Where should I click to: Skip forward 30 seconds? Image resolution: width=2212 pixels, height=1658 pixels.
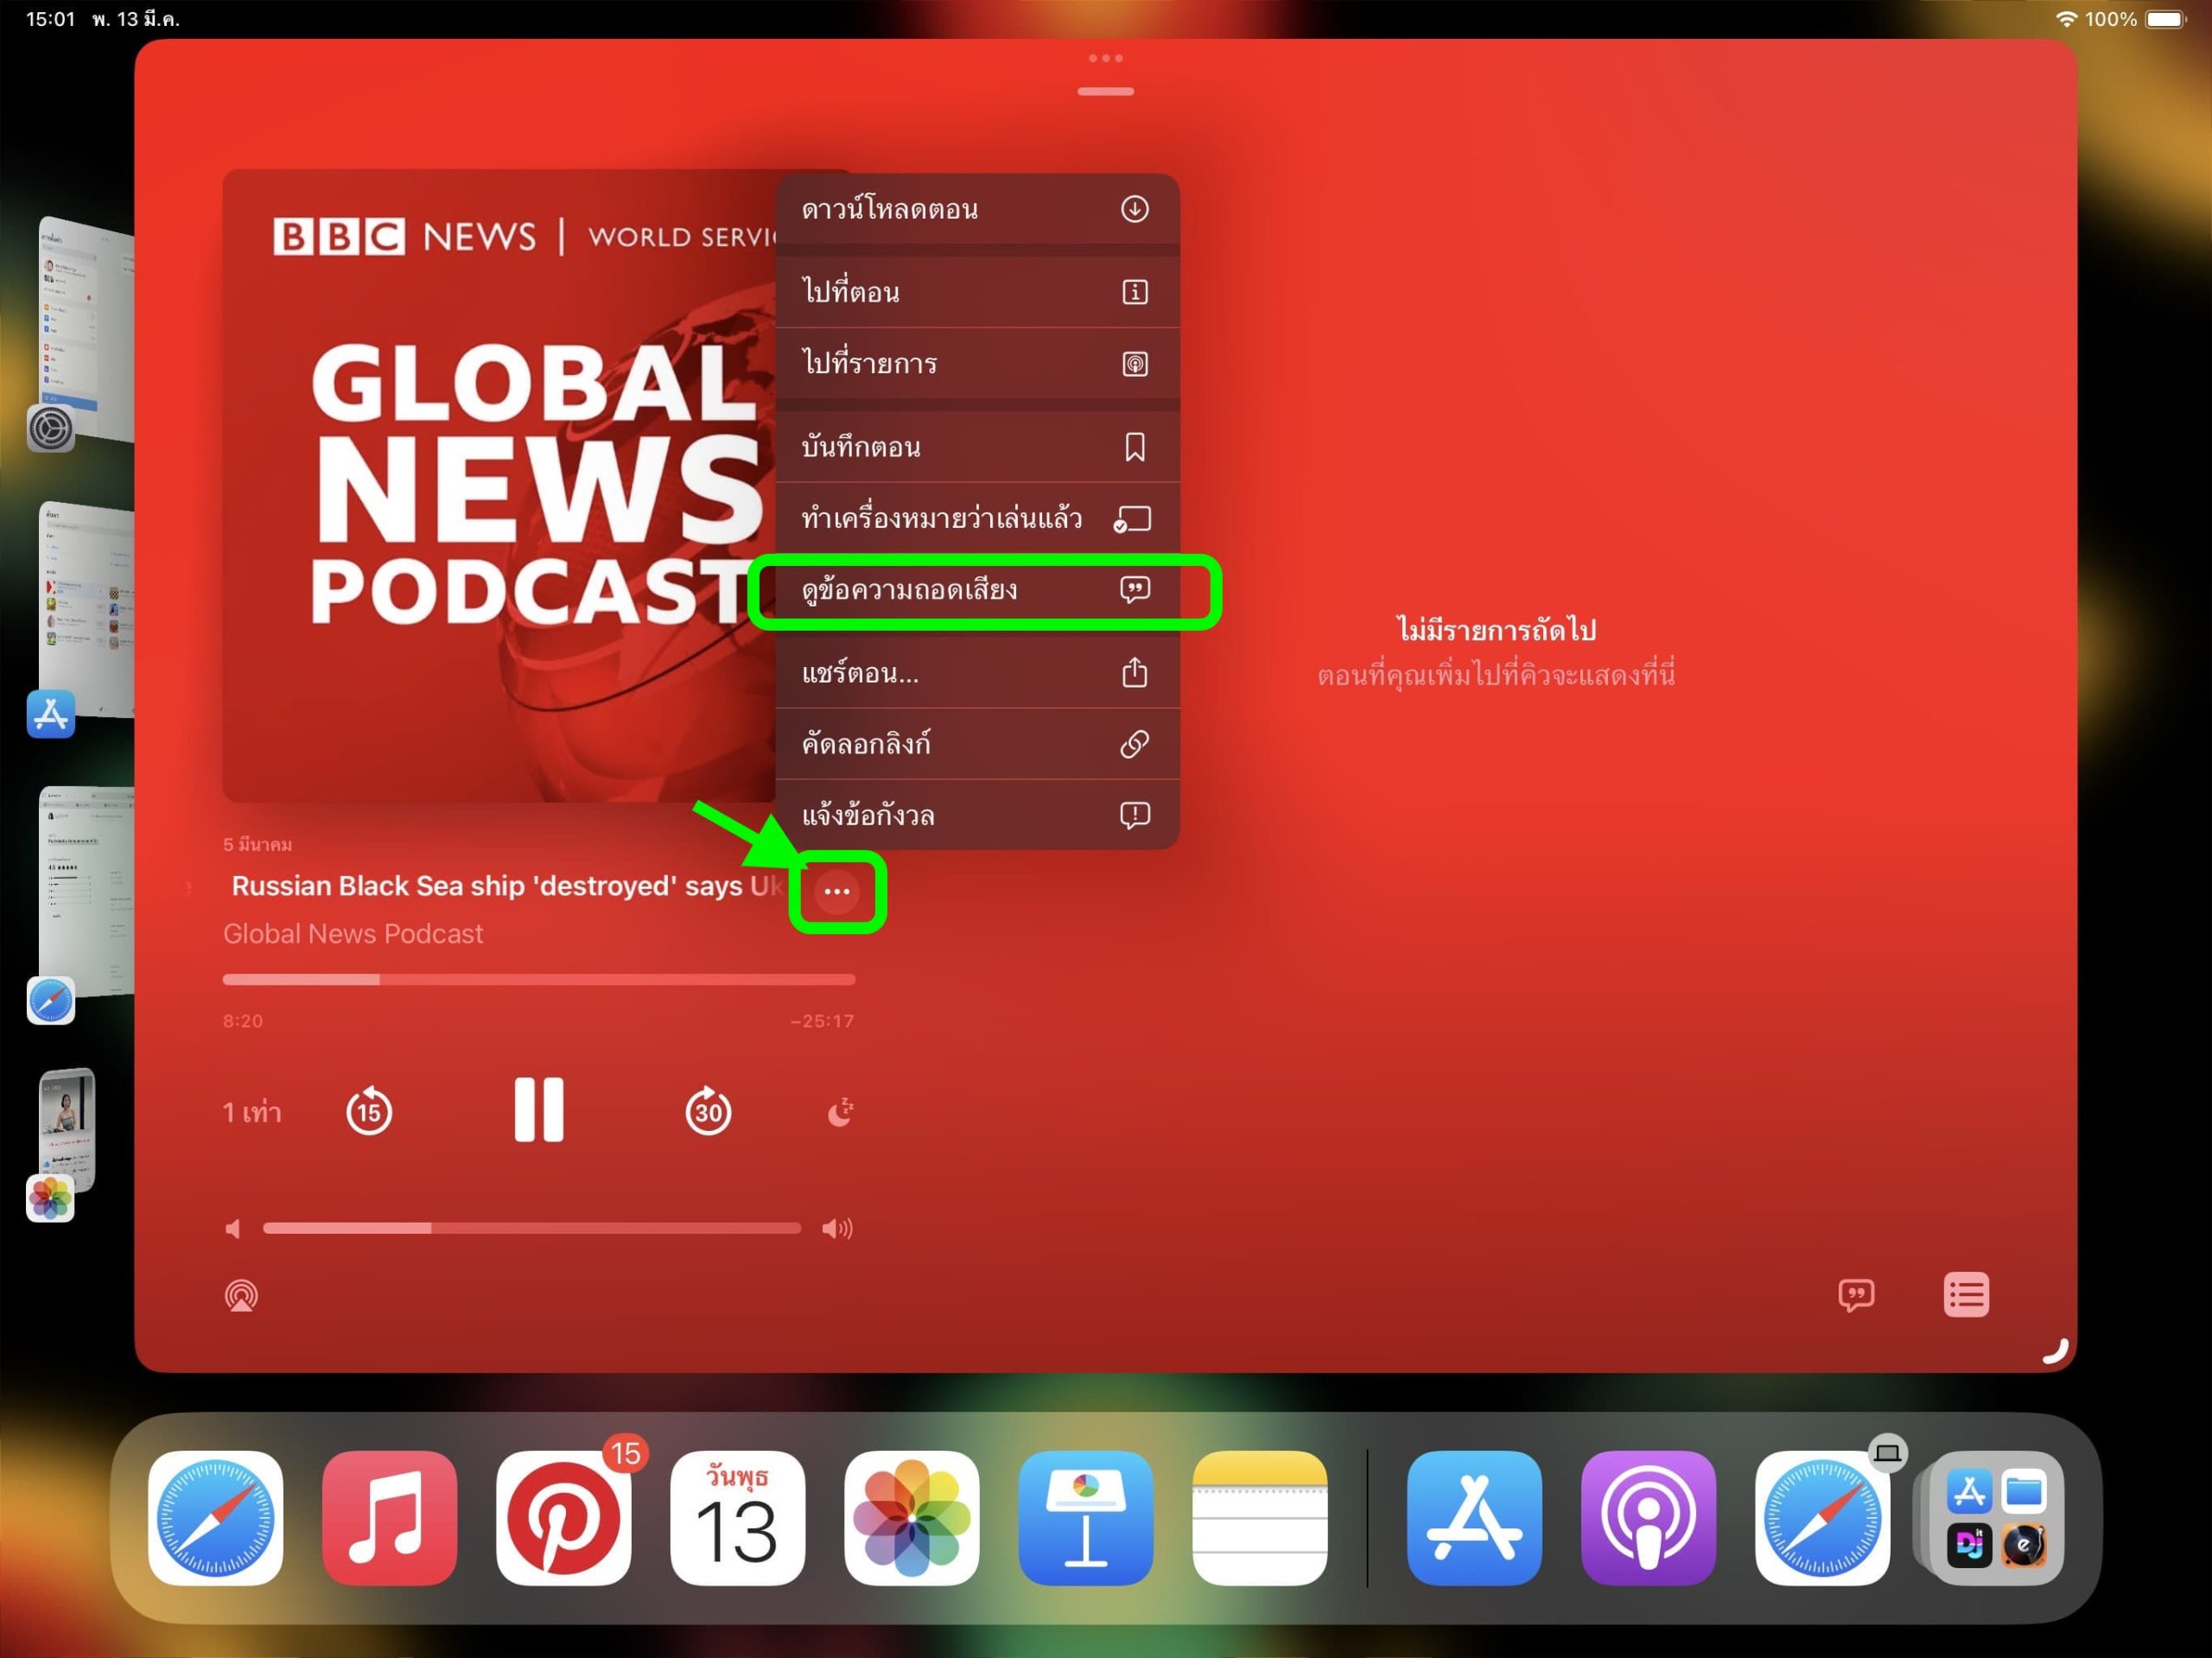tap(708, 1111)
